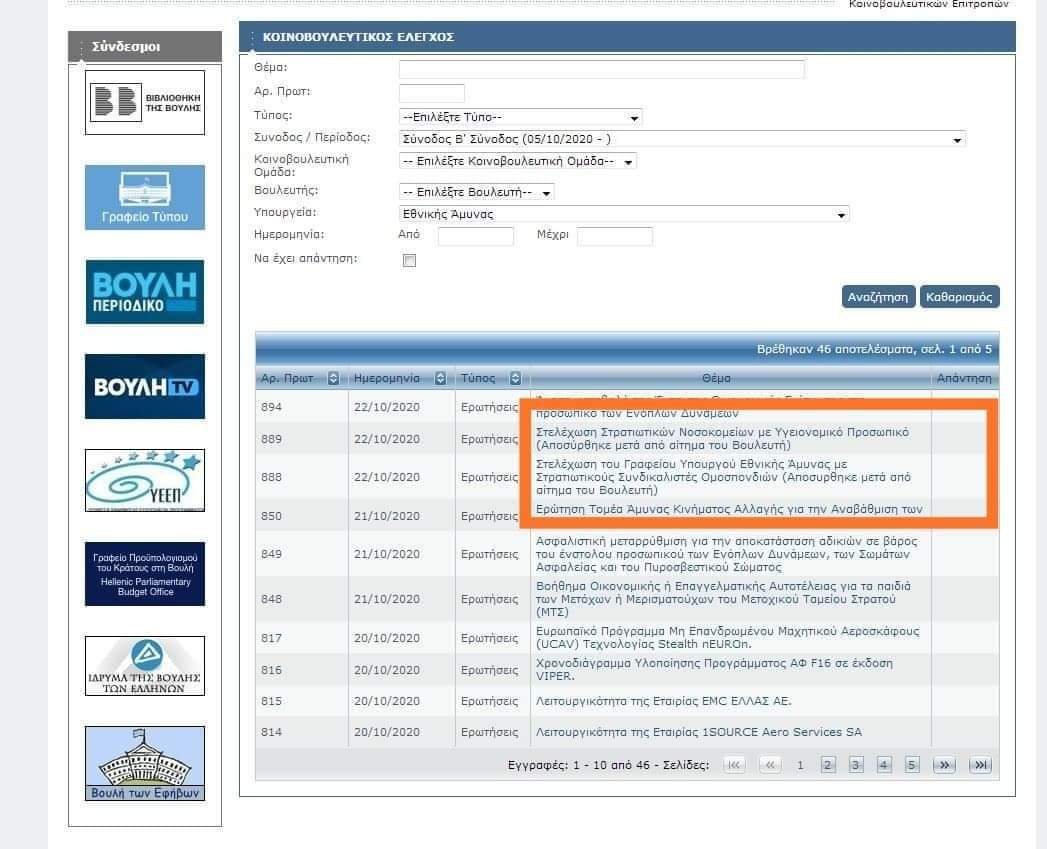Open the Βουλή Περιοδικό banner
This screenshot has height=849, width=1047.
[145, 291]
